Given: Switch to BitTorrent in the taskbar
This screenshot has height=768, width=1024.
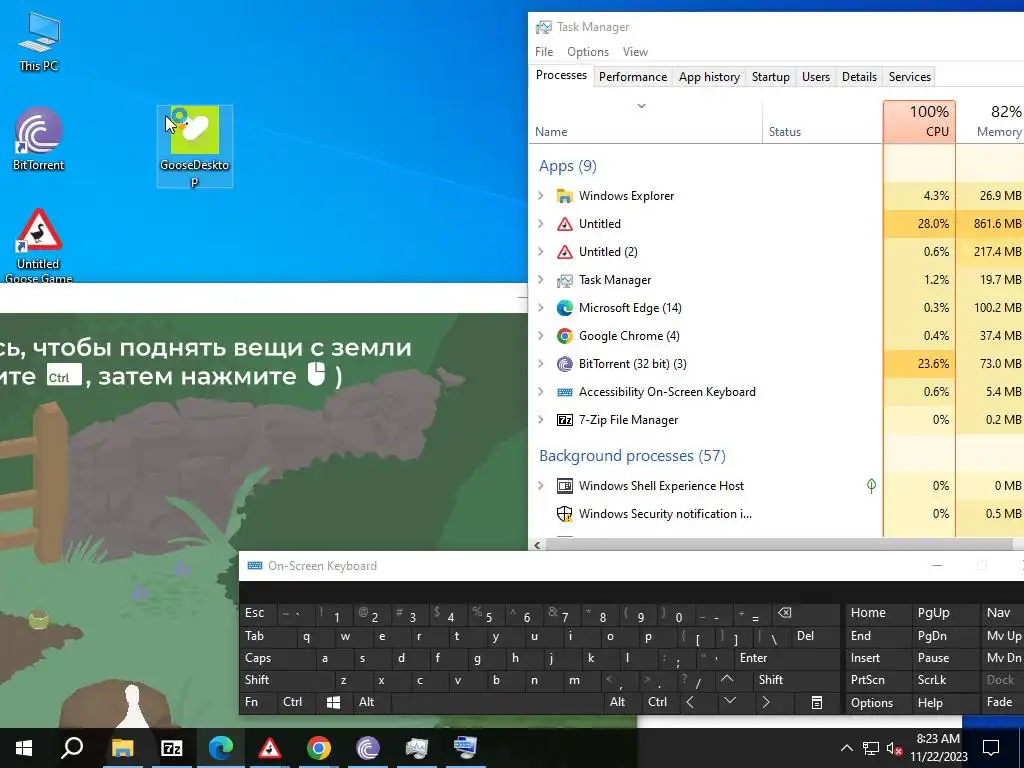Looking at the screenshot, I should pos(368,748).
